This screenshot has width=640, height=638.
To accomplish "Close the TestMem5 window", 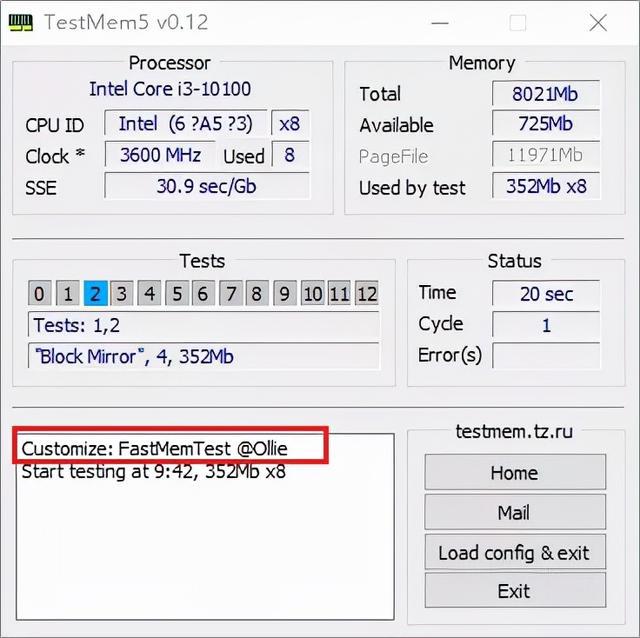I will pyautogui.click(x=598, y=23).
